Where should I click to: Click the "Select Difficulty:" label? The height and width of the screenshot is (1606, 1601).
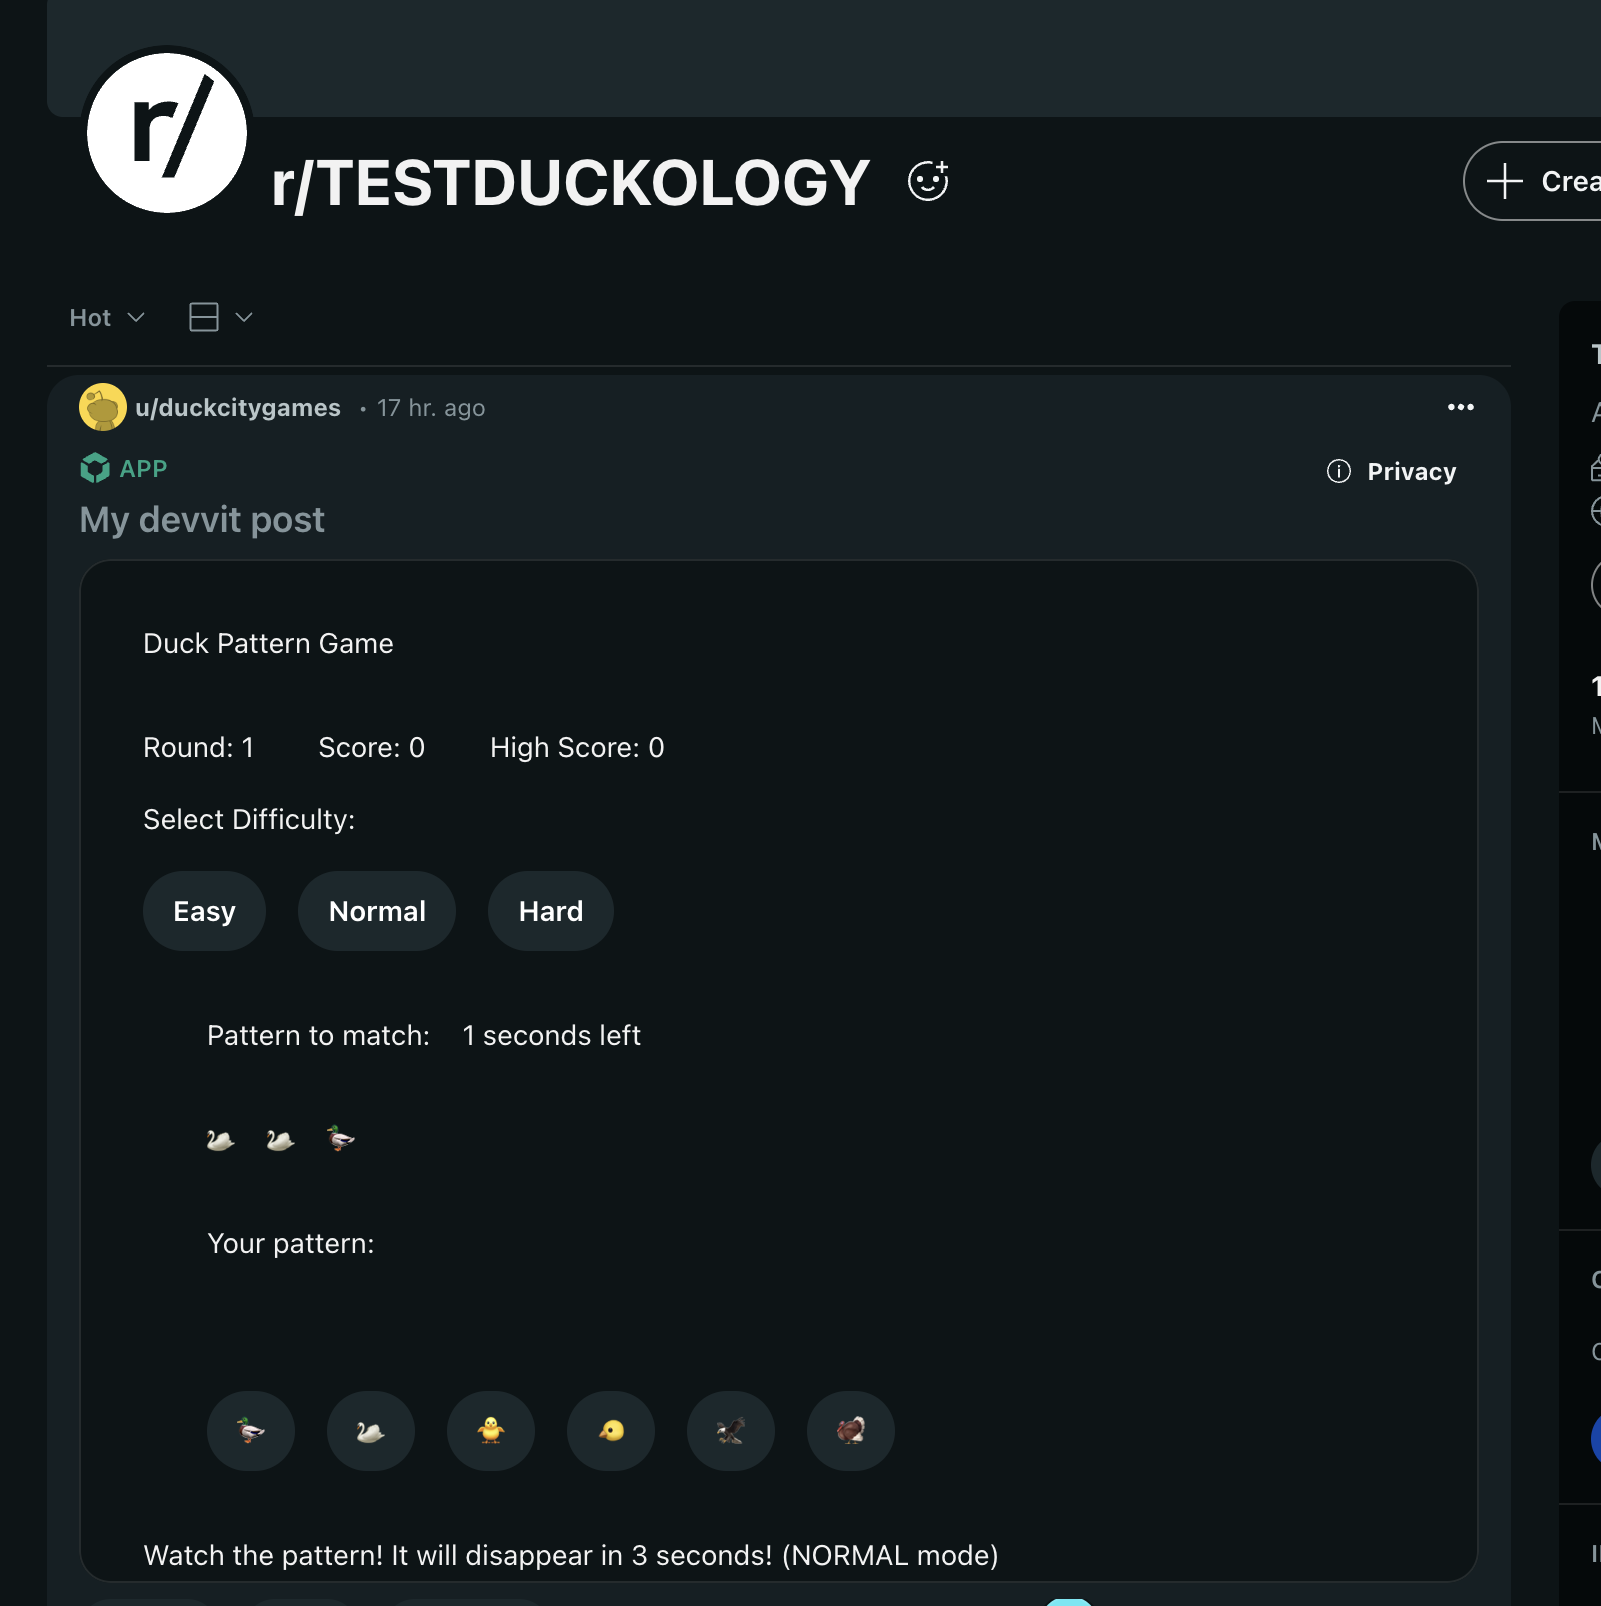click(x=249, y=819)
